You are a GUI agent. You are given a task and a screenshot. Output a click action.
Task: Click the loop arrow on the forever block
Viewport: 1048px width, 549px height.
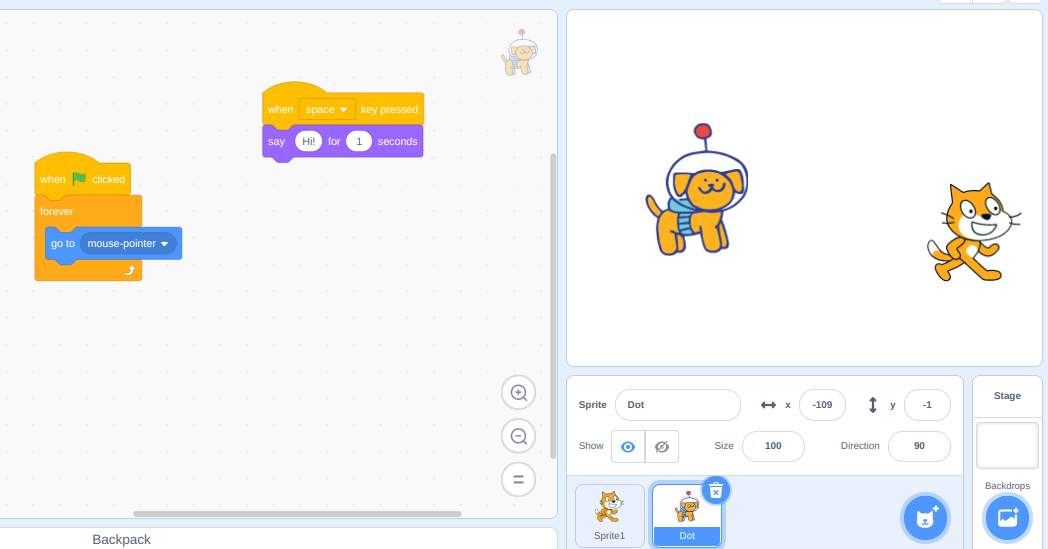click(x=129, y=270)
